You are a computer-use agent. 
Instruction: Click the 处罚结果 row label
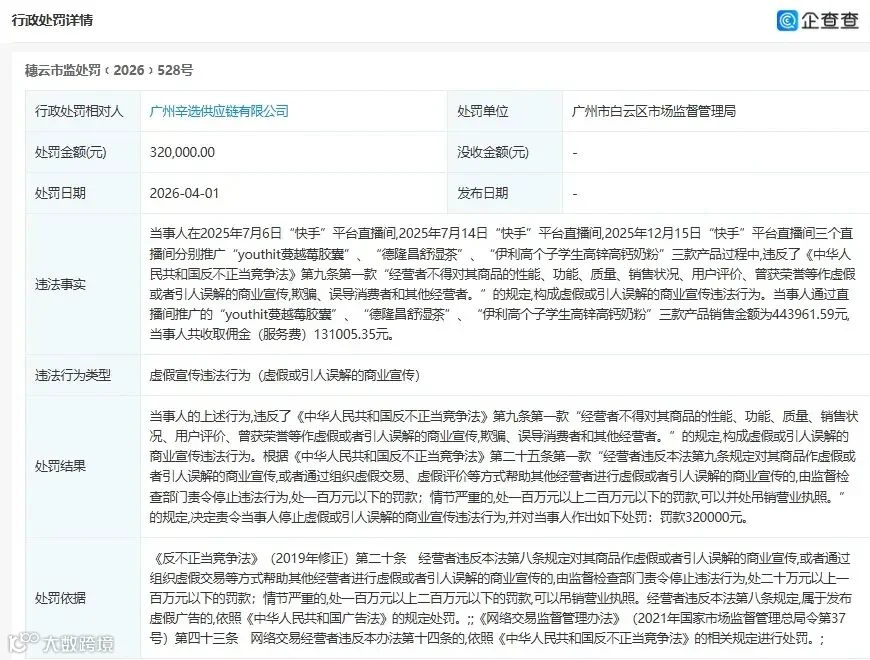point(60,466)
